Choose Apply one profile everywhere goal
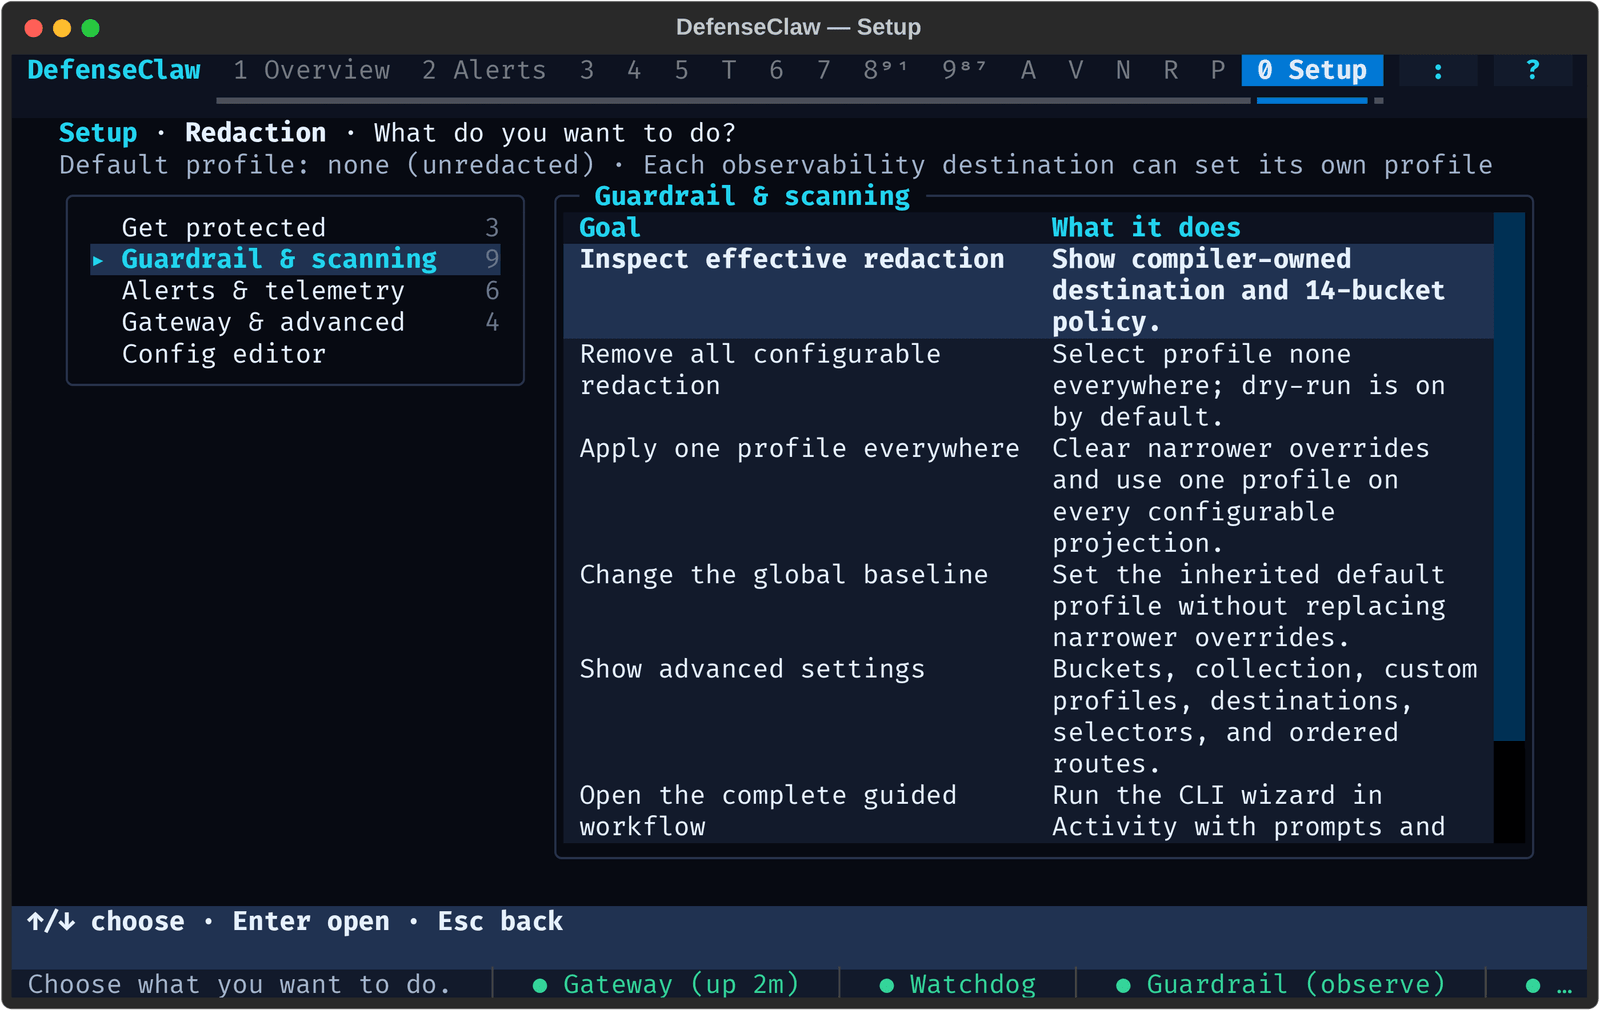The height and width of the screenshot is (1011, 1600). 1028,496
